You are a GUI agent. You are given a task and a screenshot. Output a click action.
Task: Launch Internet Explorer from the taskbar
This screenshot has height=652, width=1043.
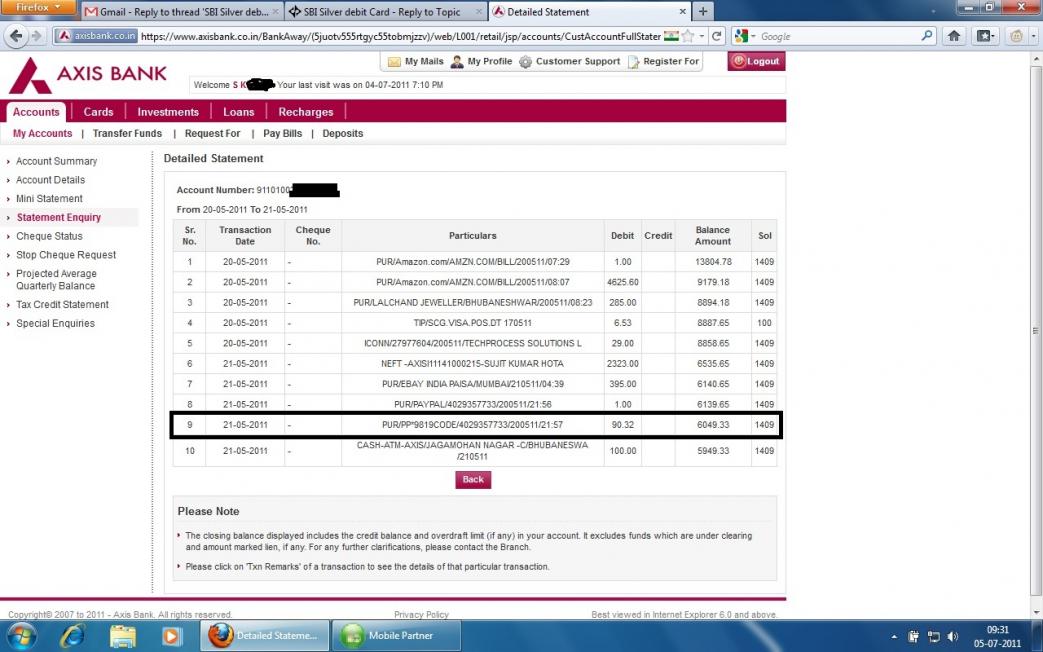tap(73, 636)
